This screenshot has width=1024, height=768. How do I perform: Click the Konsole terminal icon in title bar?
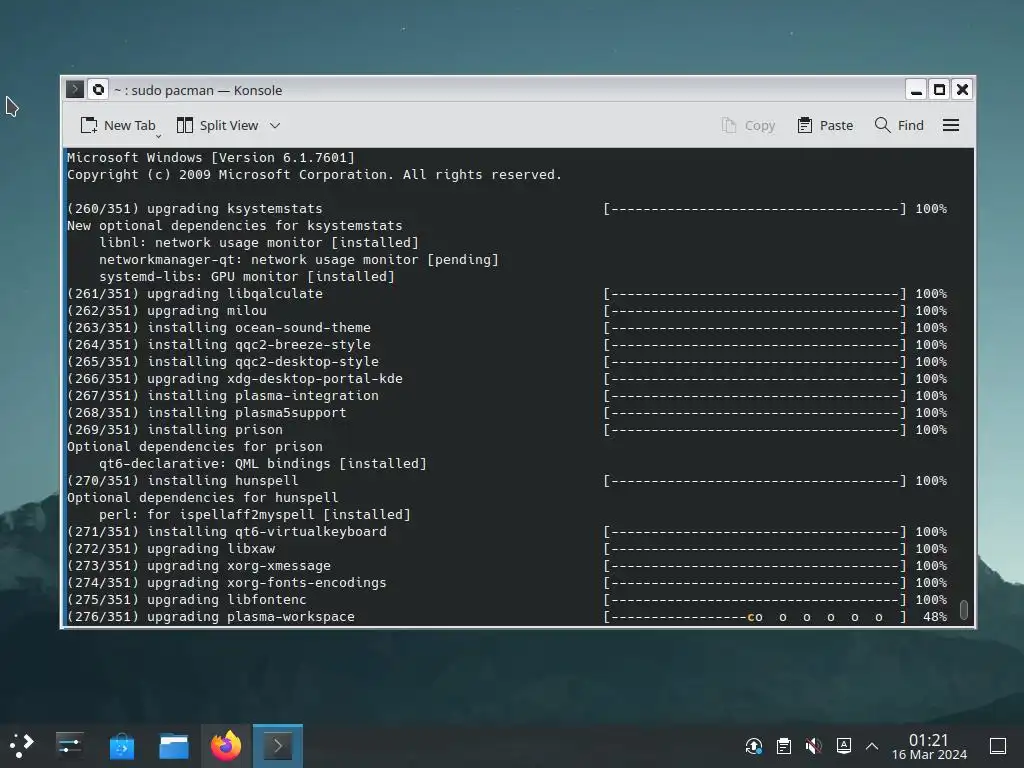click(75, 89)
